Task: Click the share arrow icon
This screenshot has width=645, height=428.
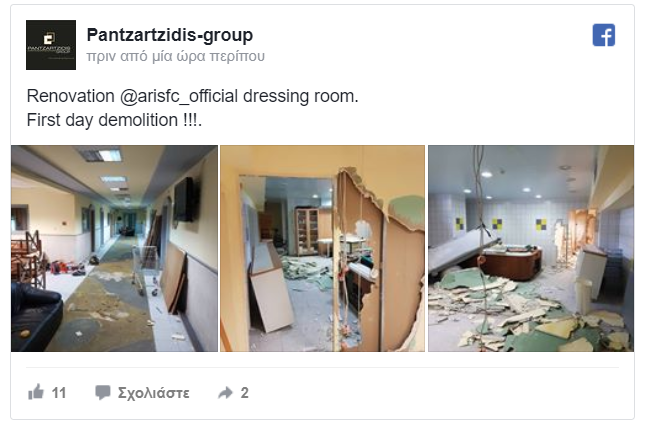Action: coord(225,393)
